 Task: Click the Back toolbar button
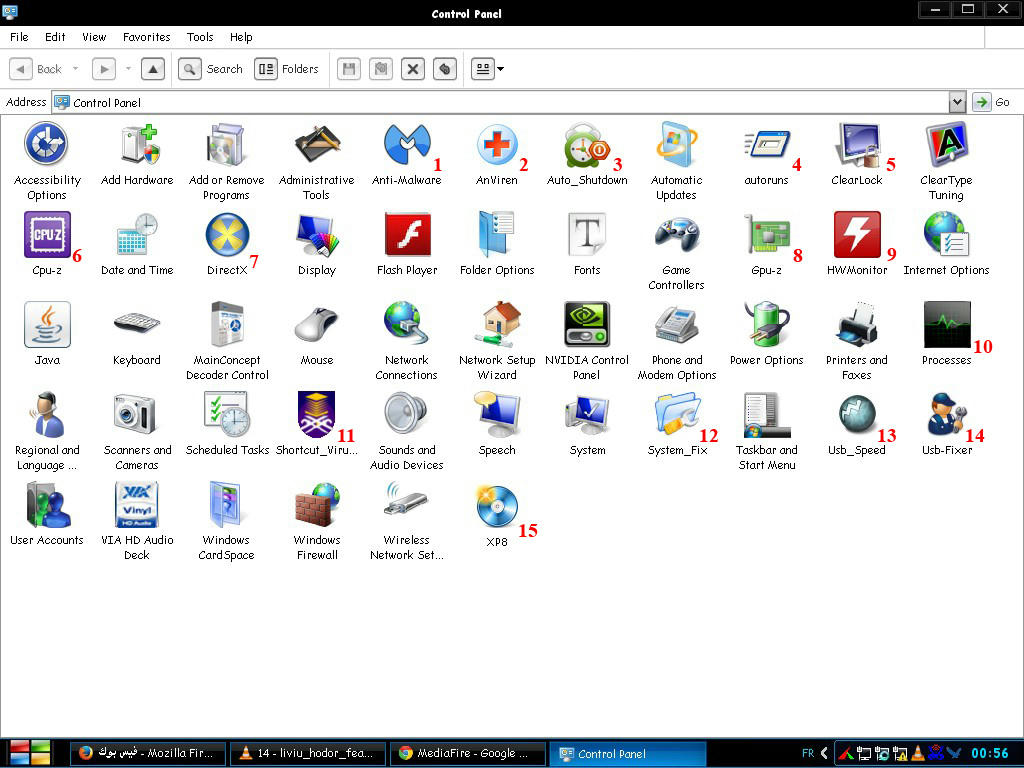(x=37, y=69)
